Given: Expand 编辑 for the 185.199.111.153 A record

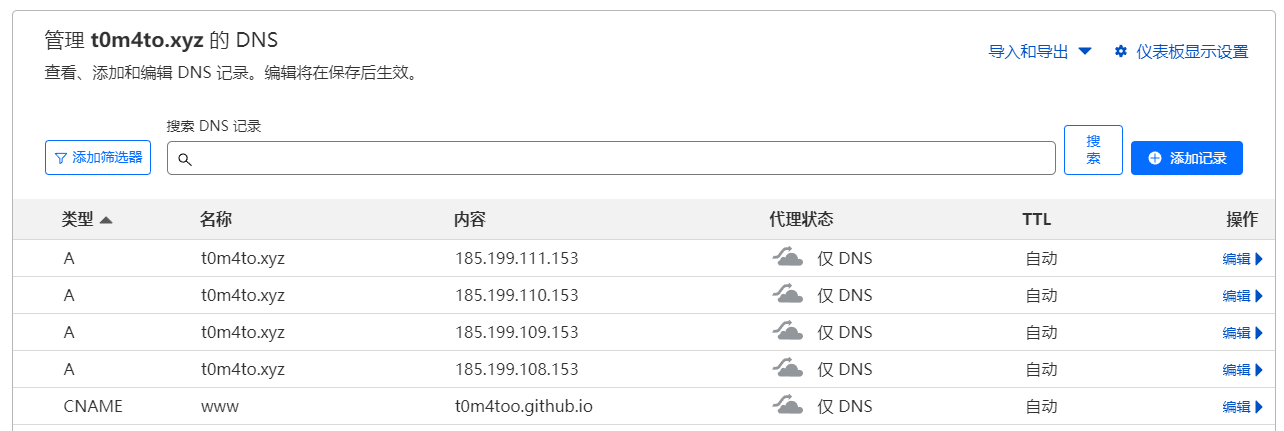Looking at the screenshot, I should point(1242,259).
